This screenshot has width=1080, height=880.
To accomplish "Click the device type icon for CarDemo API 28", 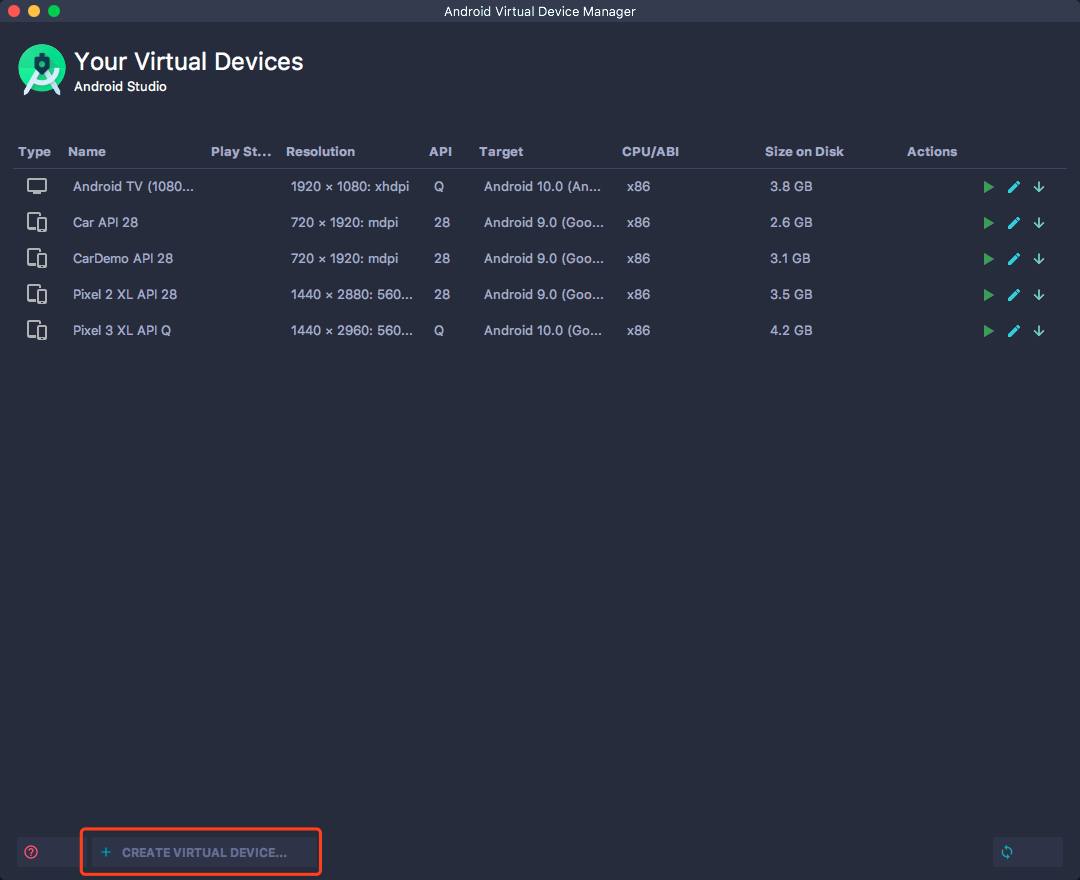I will (37, 258).
